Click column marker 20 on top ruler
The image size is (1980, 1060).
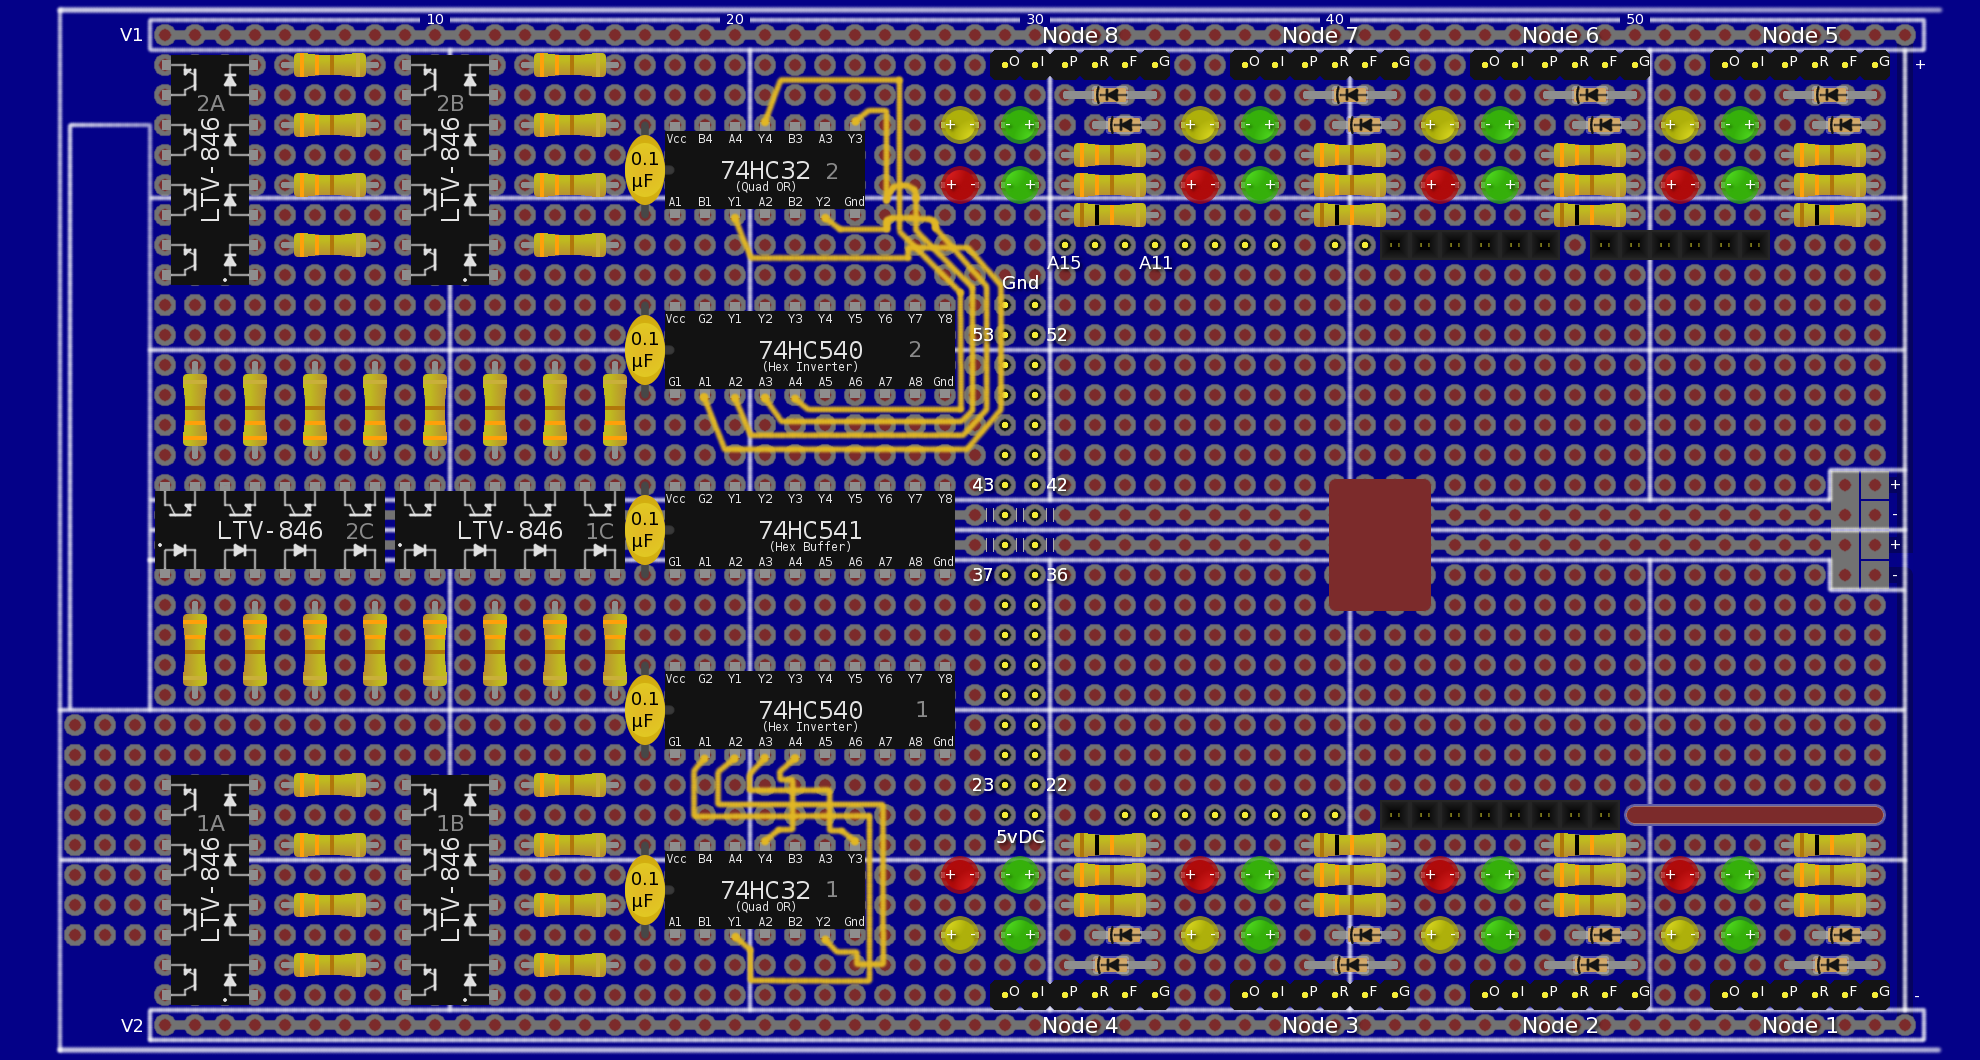(x=735, y=19)
